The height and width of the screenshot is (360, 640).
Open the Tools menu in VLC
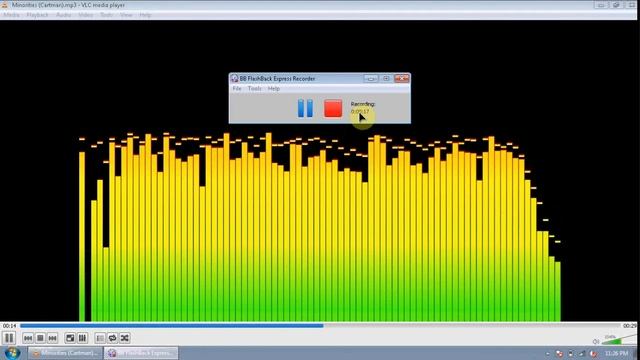107,15
